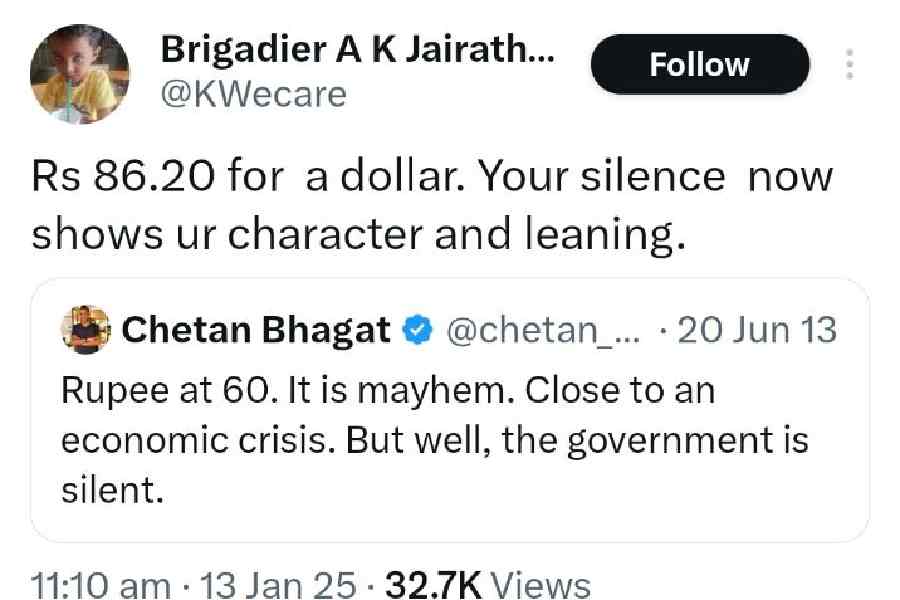Click the 11:10 am tweet timestamp
Image resolution: width=900 pixels, height=600 pixels.
coord(99,584)
